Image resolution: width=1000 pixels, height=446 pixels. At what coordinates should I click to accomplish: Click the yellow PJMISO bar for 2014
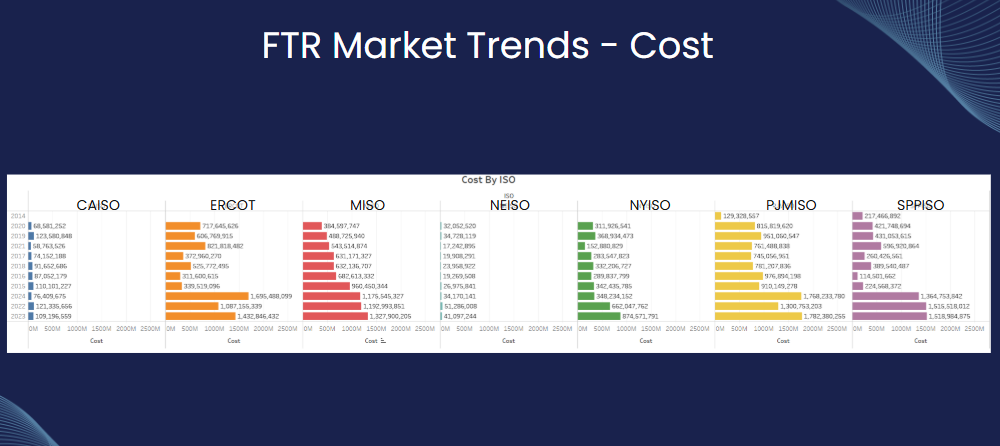(x=718, y=216)
